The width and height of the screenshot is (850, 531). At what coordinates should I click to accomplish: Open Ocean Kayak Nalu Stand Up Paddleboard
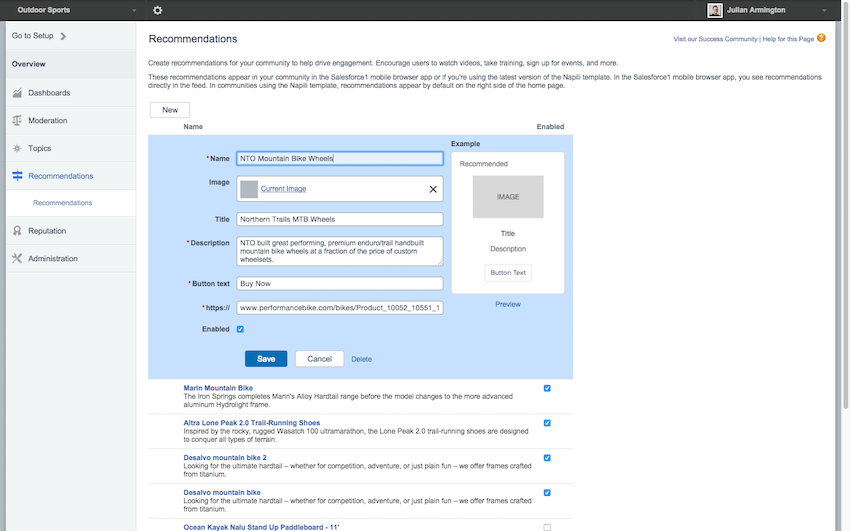(261, 527)
